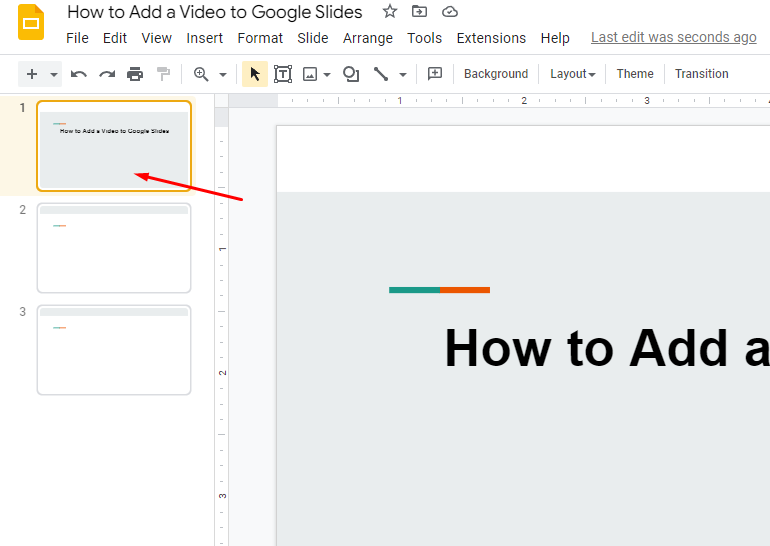
Task: Click the Theme button
Action: click(x=635, y=74)
